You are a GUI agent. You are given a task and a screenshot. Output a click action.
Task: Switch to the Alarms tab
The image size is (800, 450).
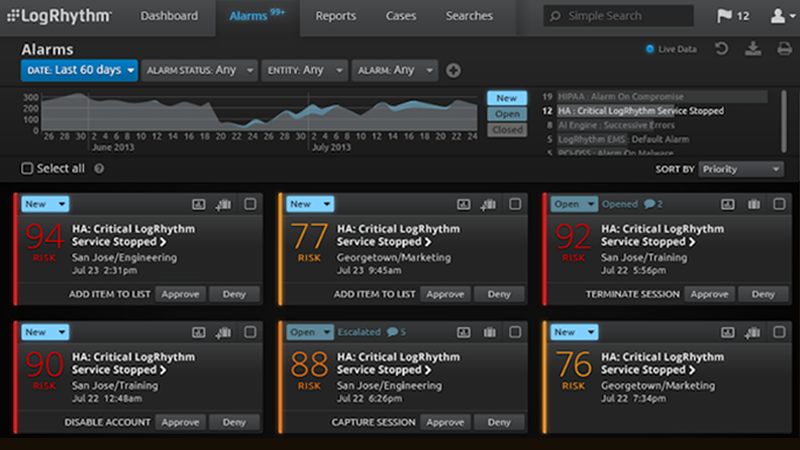point(258,16)
